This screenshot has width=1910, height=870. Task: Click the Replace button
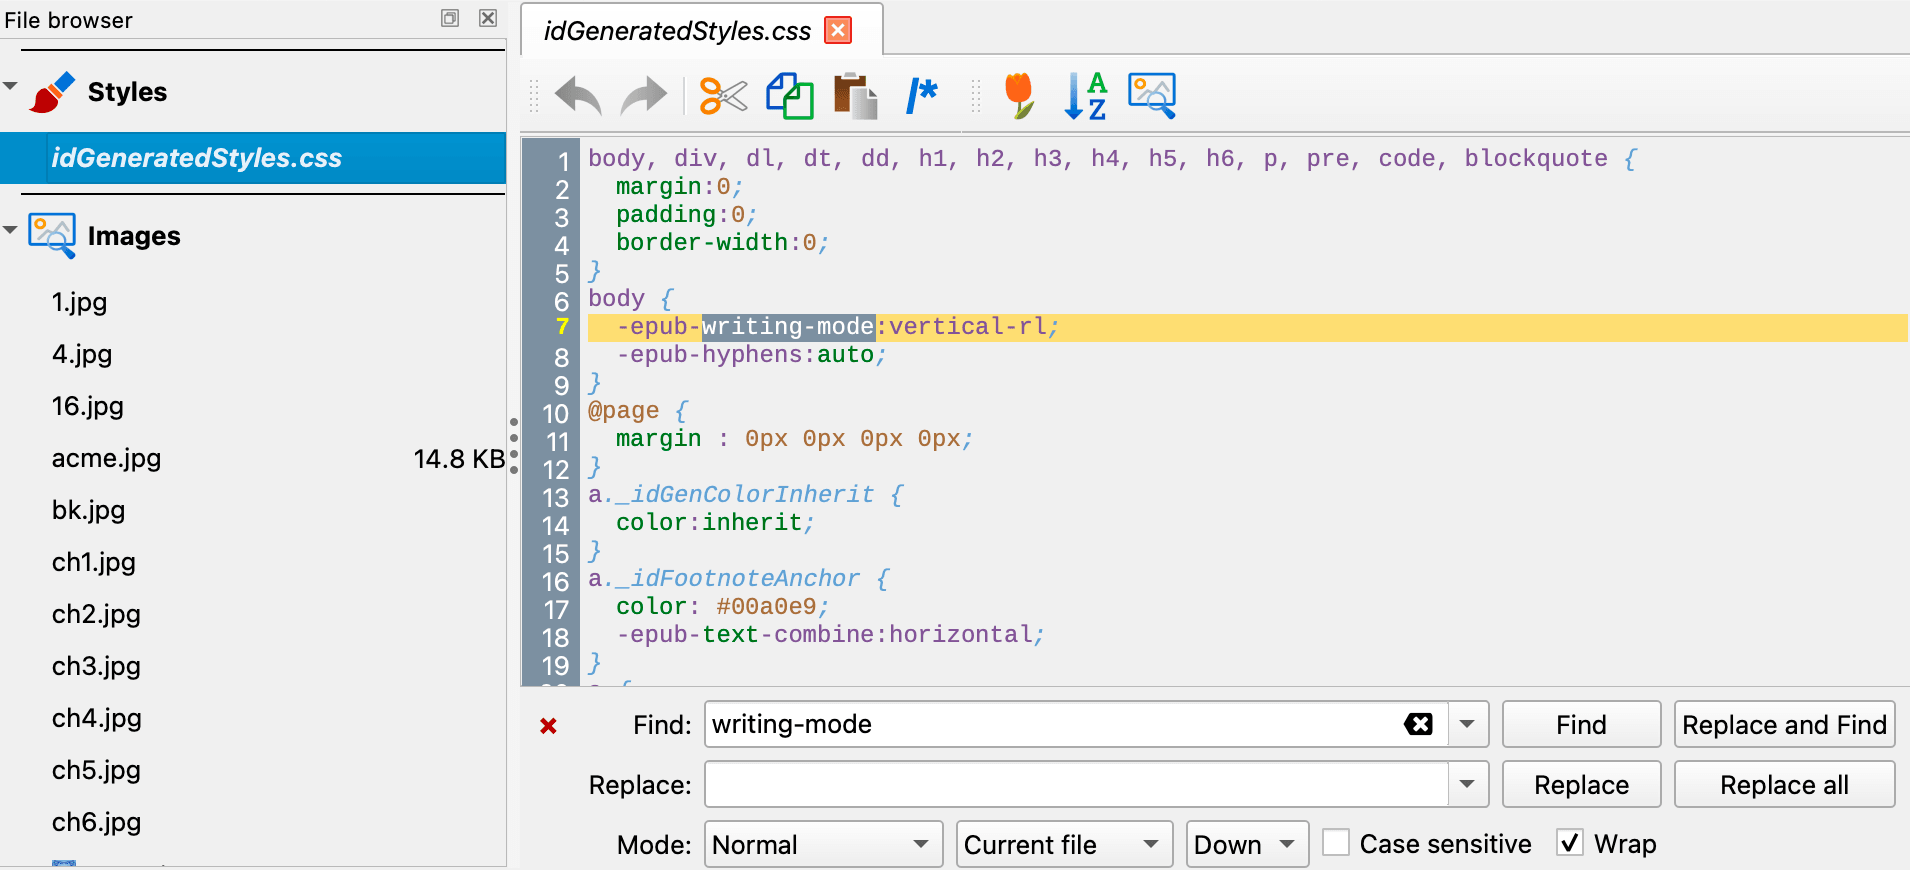(x=1581, y=784)
